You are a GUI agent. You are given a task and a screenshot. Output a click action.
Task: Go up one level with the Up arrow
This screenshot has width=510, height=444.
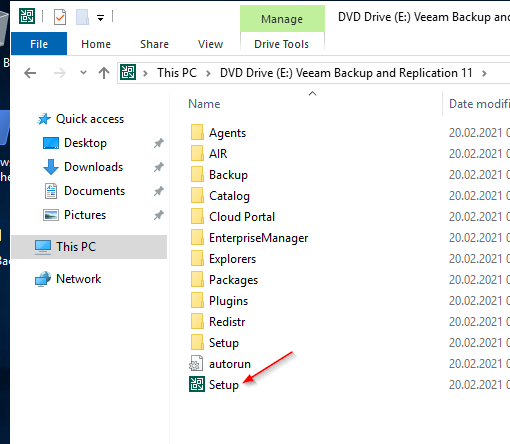click(104, 73)
